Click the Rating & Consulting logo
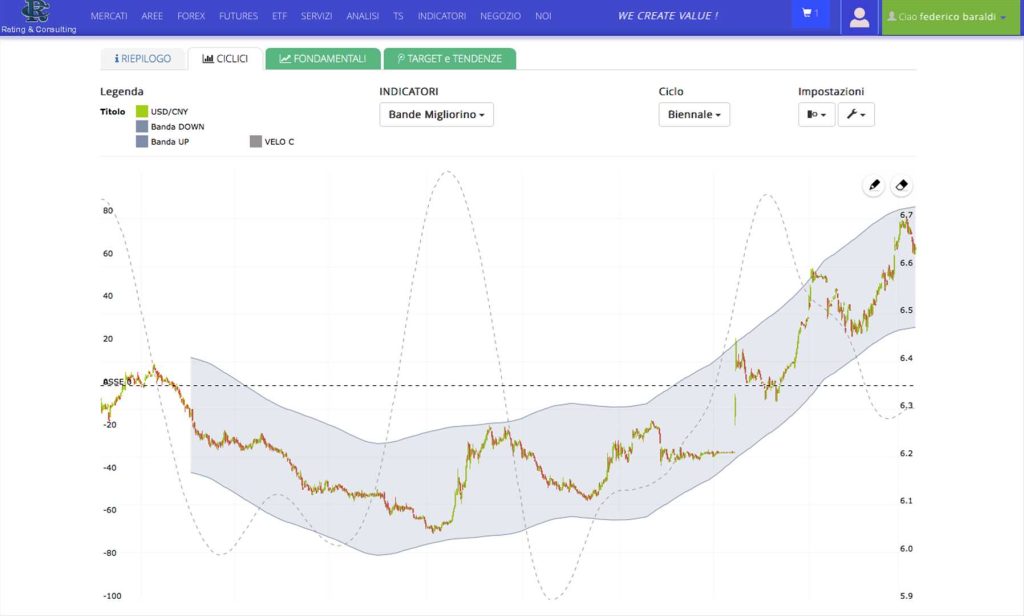 click(38, 17)
